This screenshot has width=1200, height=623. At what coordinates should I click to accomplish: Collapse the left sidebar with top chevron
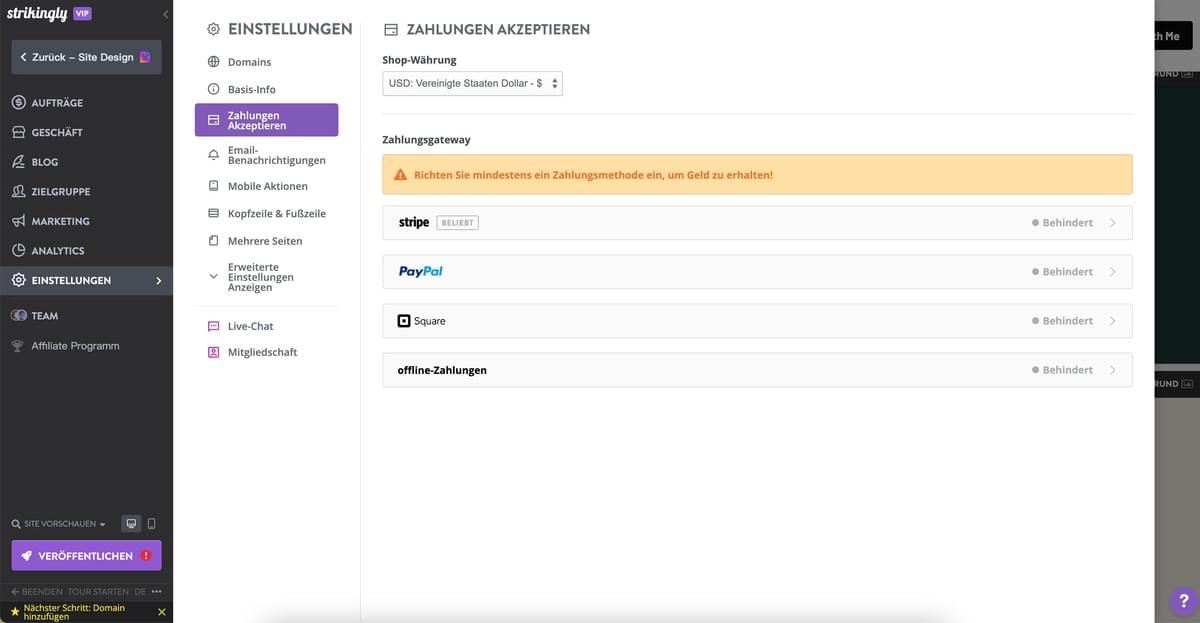tap(165, 14)
